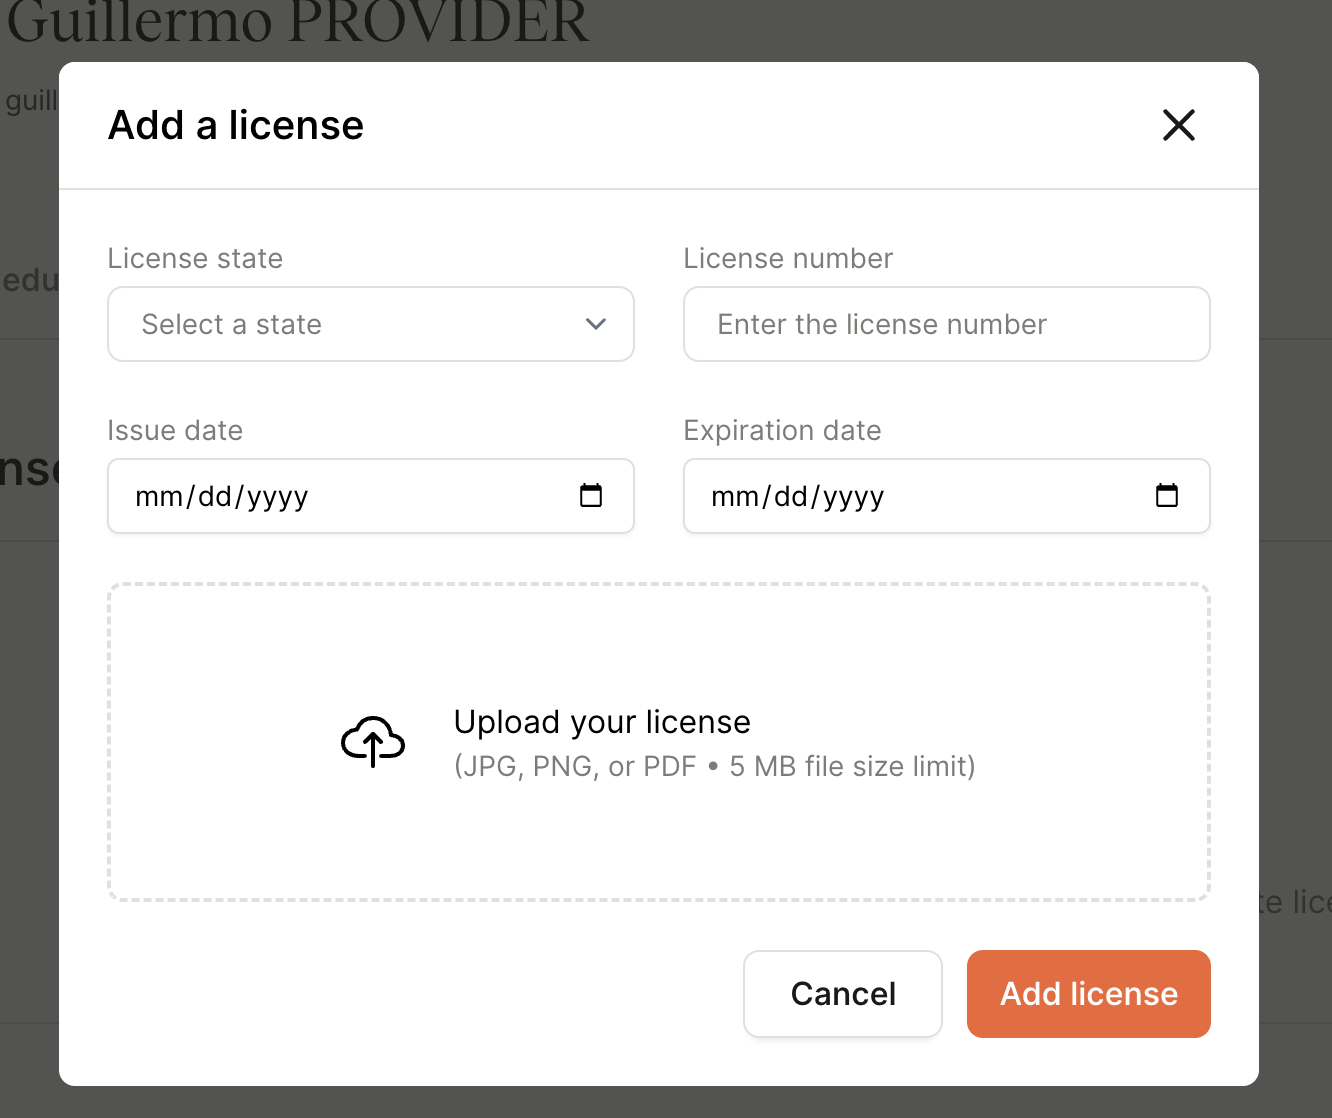Select the year segment of Issue date
The image size is (1332, 1118).
[x=277, y=497]
